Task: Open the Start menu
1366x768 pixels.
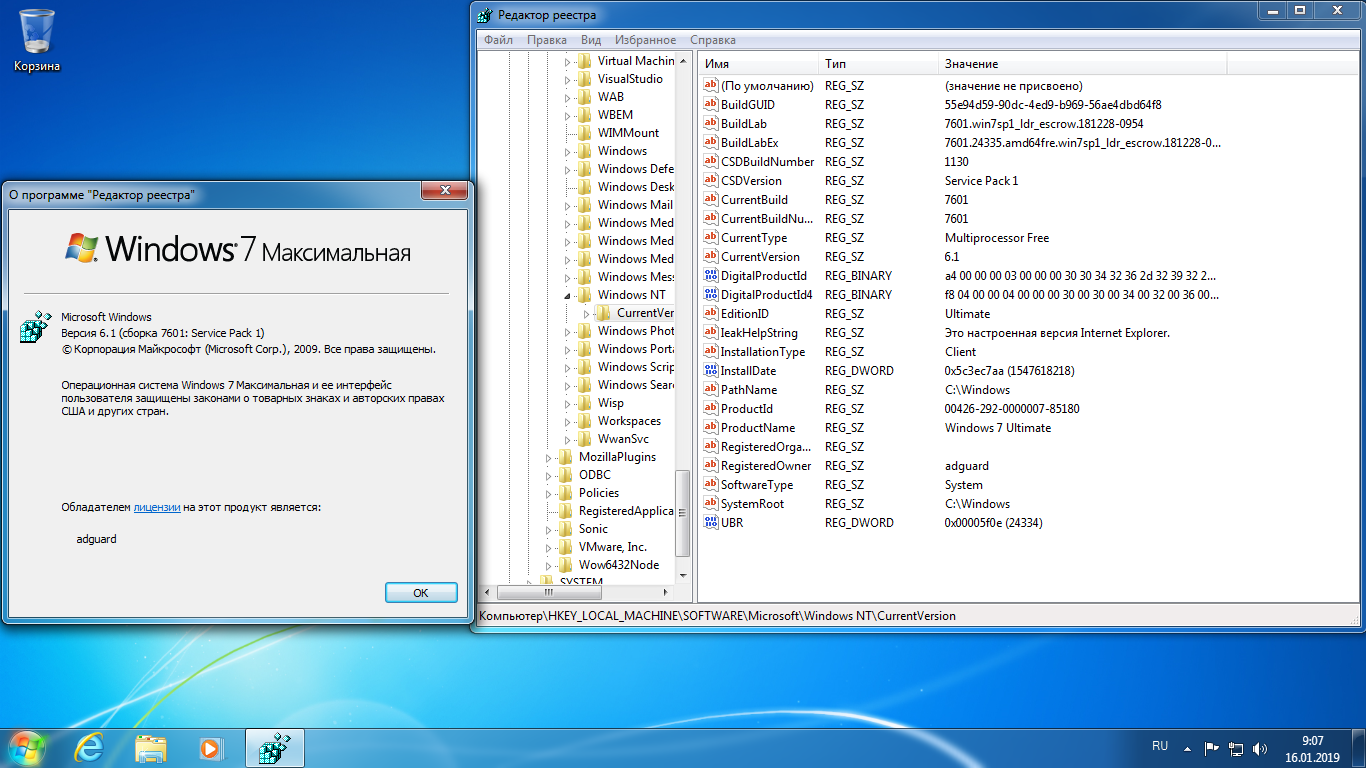Action: tap(27, 748)
